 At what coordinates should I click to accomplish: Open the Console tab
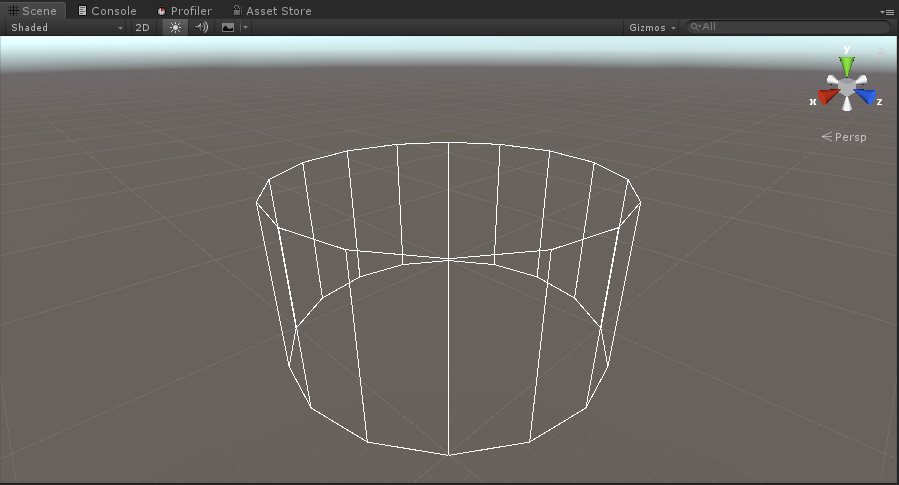pos(107,10)
